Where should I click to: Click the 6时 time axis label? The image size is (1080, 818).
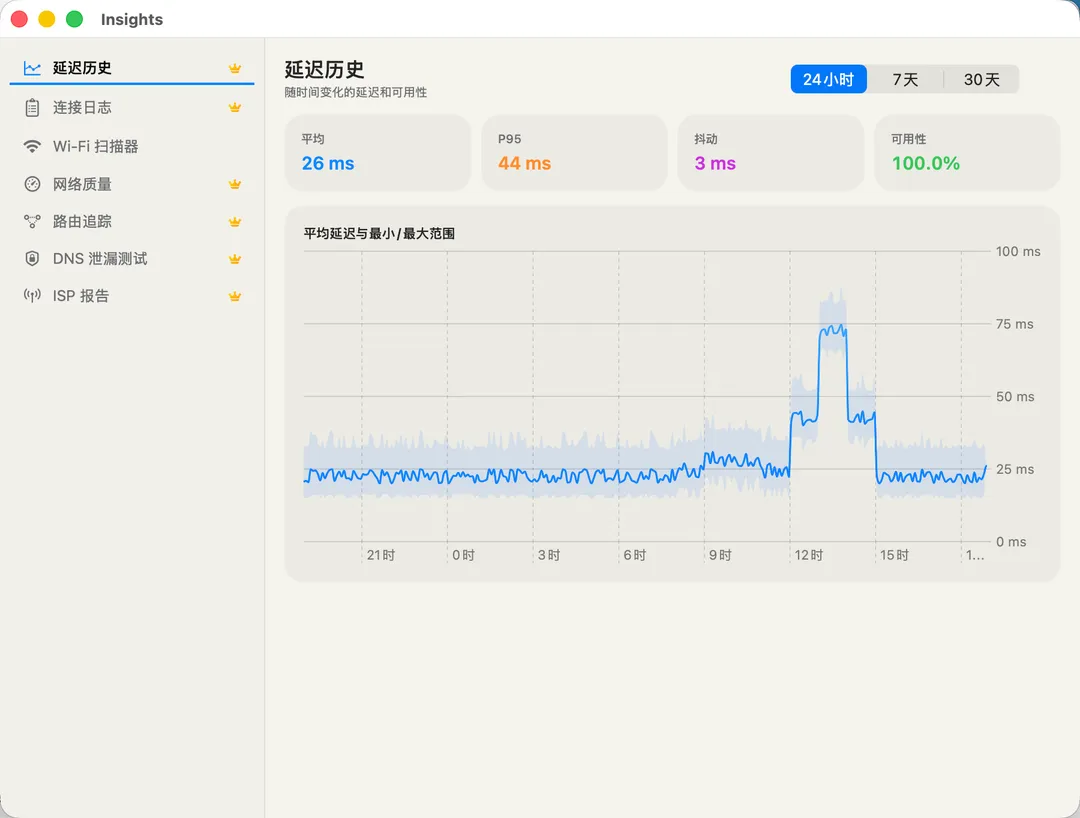pyautogui.click(x=635, y=555)
